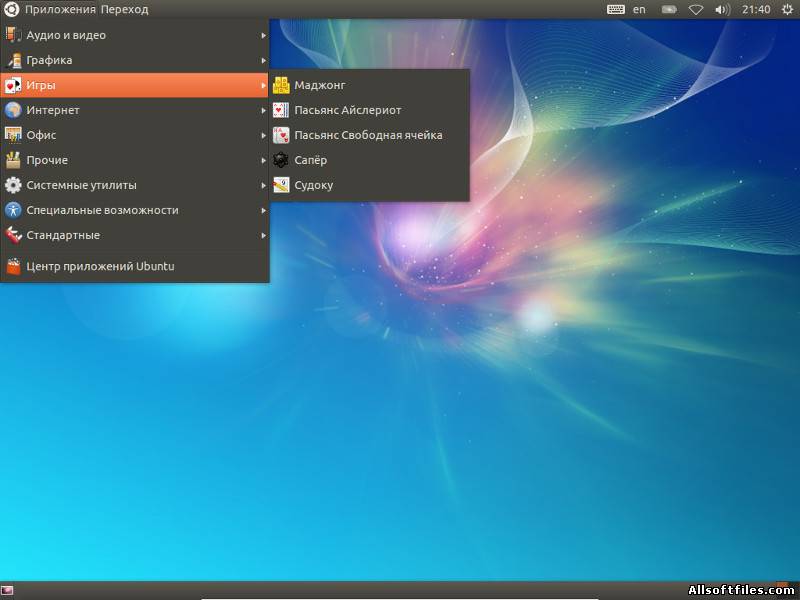This screenshot has height=600, width=800.
Task: Click the Приложения menu button
Action: tap(60, 9)
